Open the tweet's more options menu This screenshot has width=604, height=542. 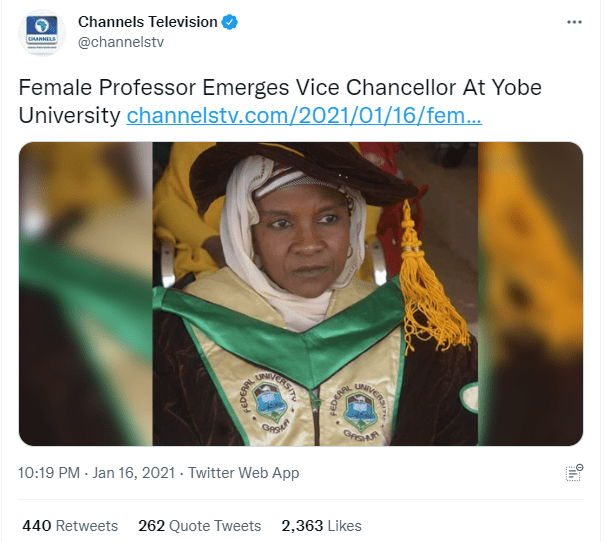coord(573,21)
